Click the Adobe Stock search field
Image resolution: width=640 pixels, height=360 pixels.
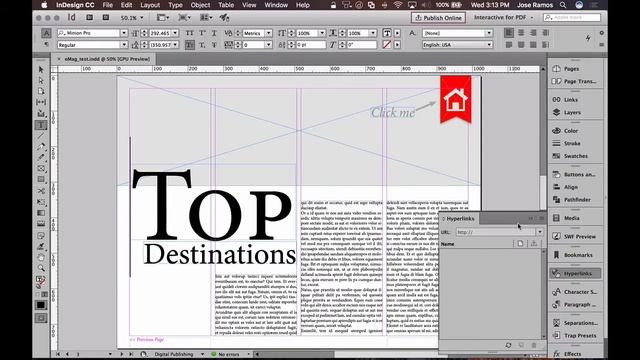572,18
